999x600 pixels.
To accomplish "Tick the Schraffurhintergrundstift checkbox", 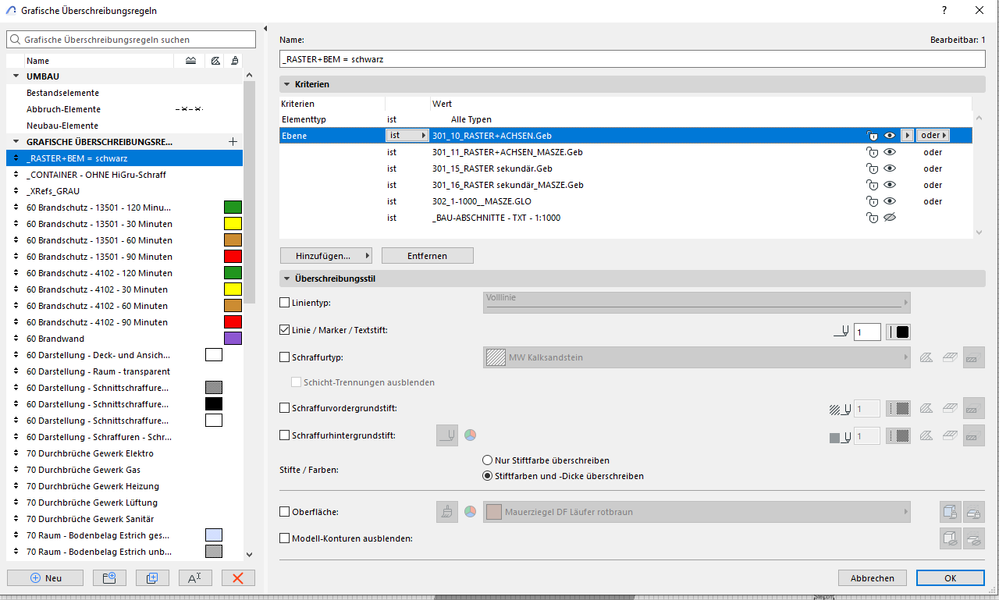I will coord(285,435).
